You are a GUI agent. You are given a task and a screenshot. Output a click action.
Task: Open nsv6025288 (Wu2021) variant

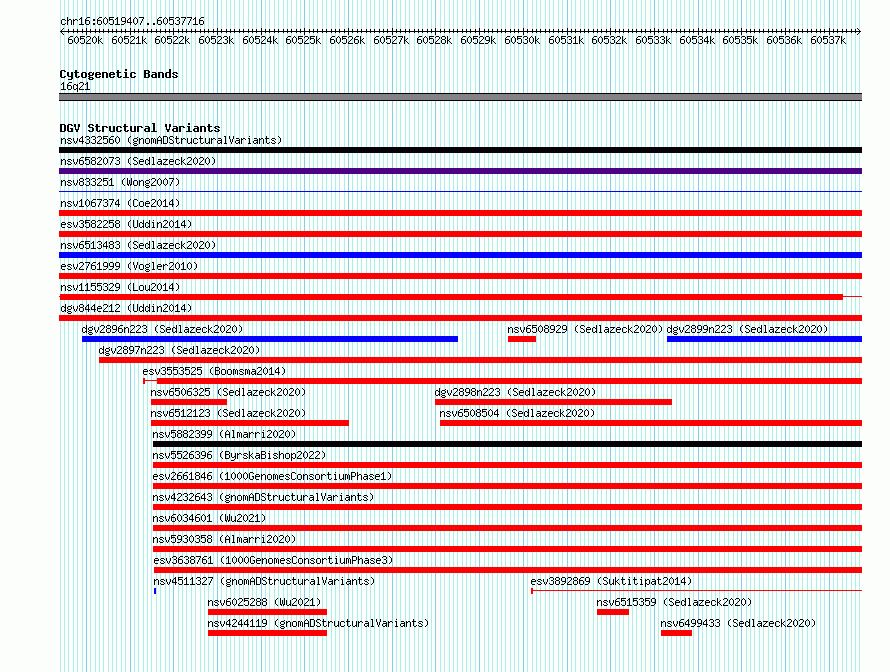265,602
